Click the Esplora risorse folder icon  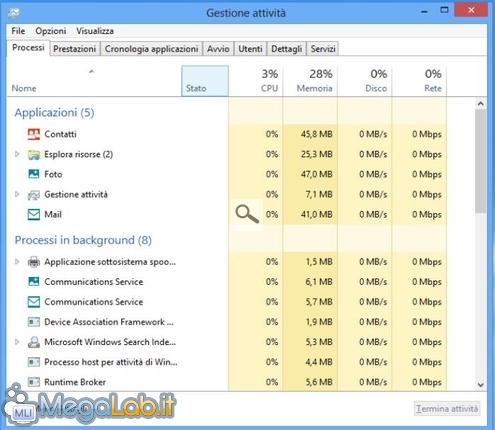[34, 154]
